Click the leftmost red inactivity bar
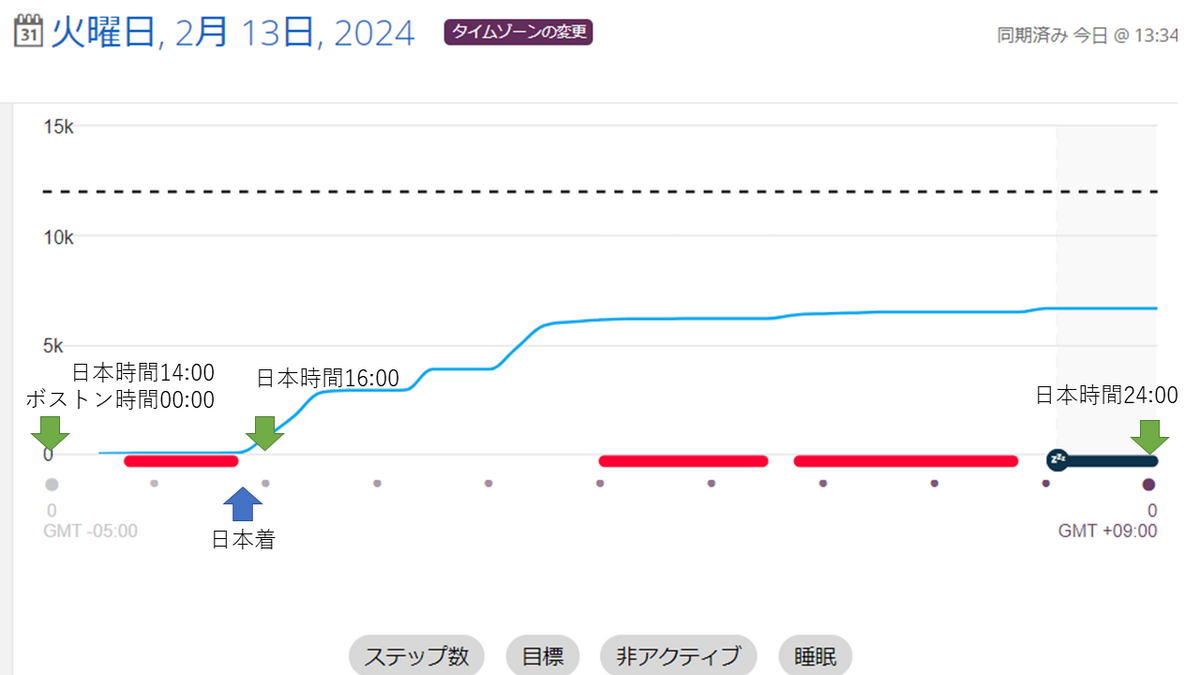The height and width of the screenshot is (675, 1200). point(181,461)
